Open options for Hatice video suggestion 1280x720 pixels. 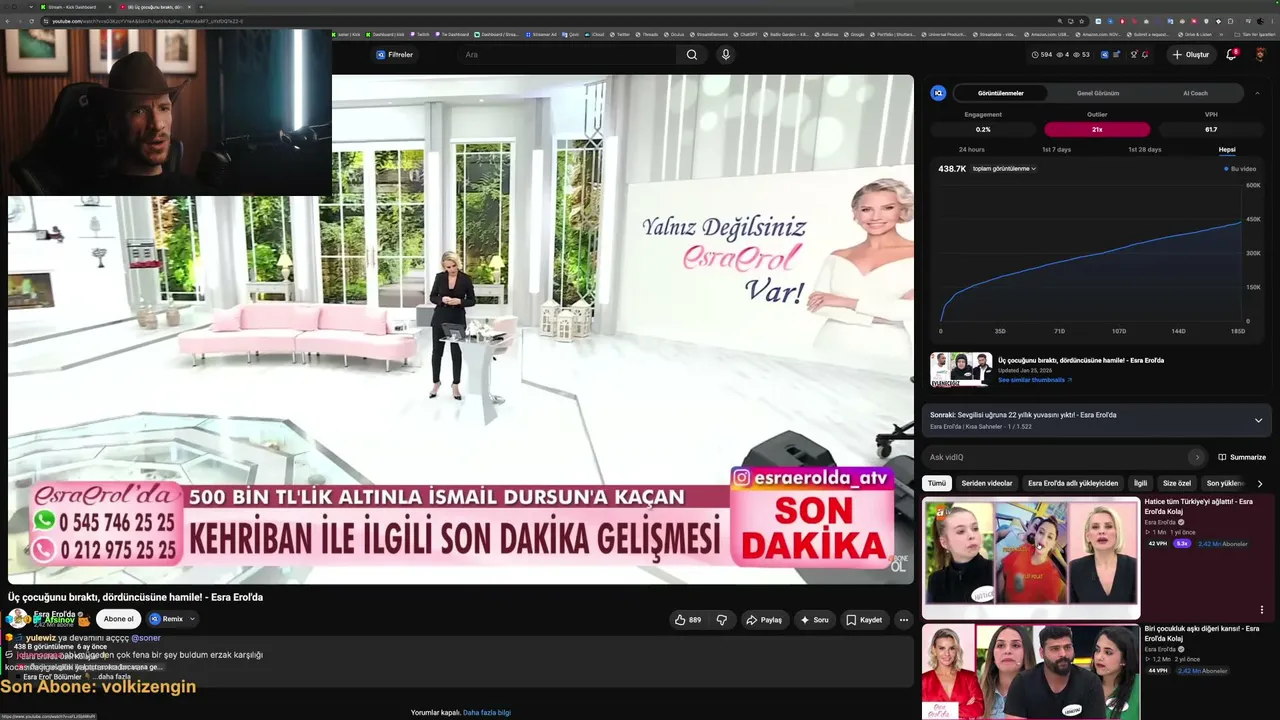coord(1261,609)
